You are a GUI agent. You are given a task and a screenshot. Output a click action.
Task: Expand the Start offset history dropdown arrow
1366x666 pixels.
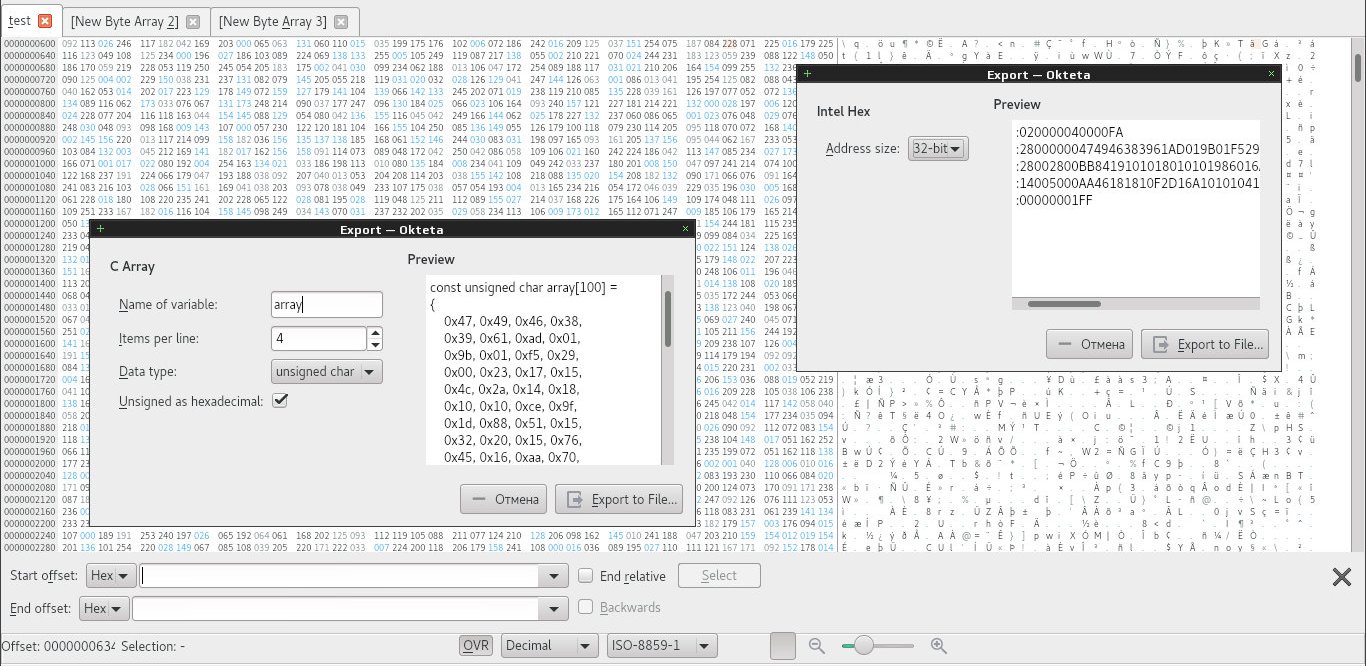click(553, 576)
